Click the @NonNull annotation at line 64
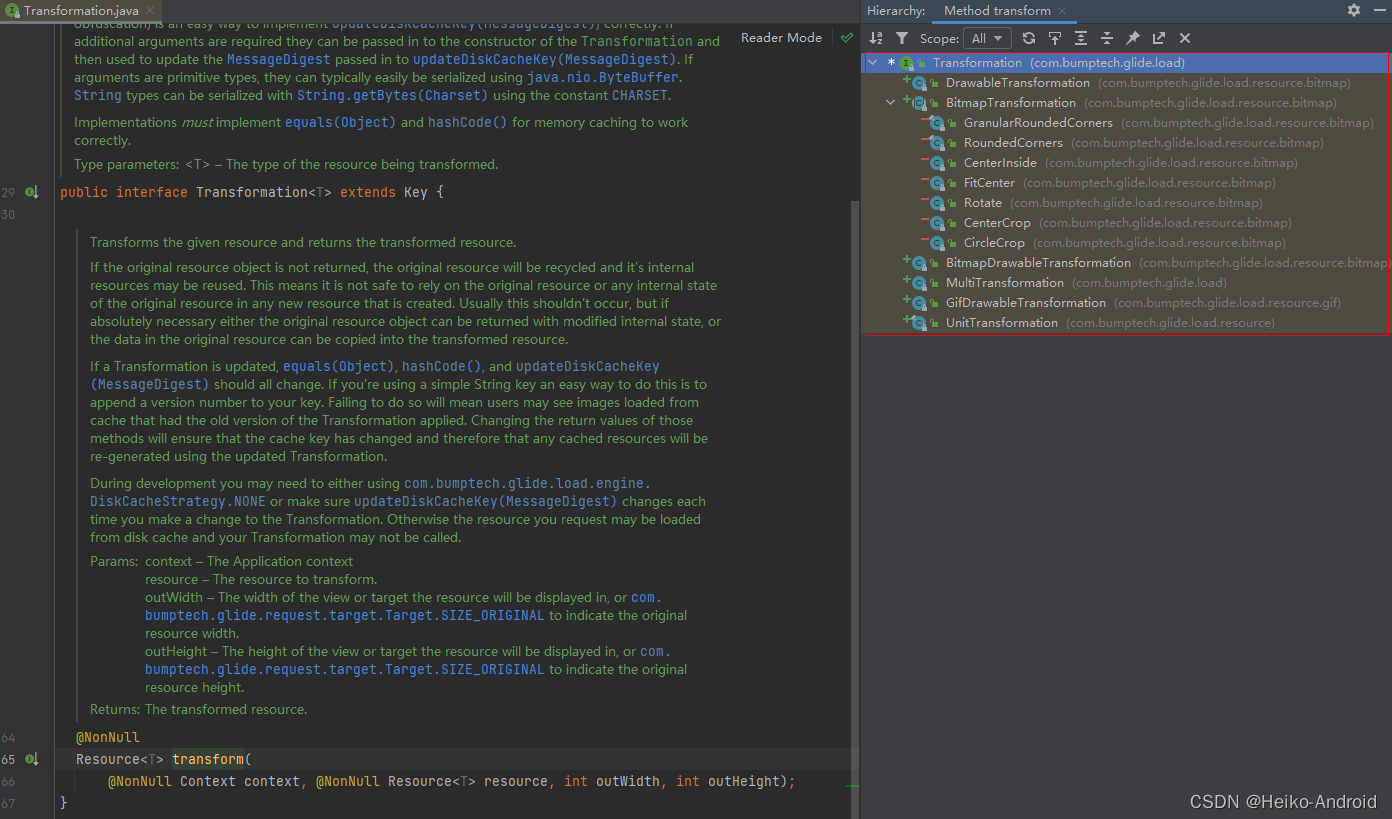1392x819 pixels. coord(108,738)
